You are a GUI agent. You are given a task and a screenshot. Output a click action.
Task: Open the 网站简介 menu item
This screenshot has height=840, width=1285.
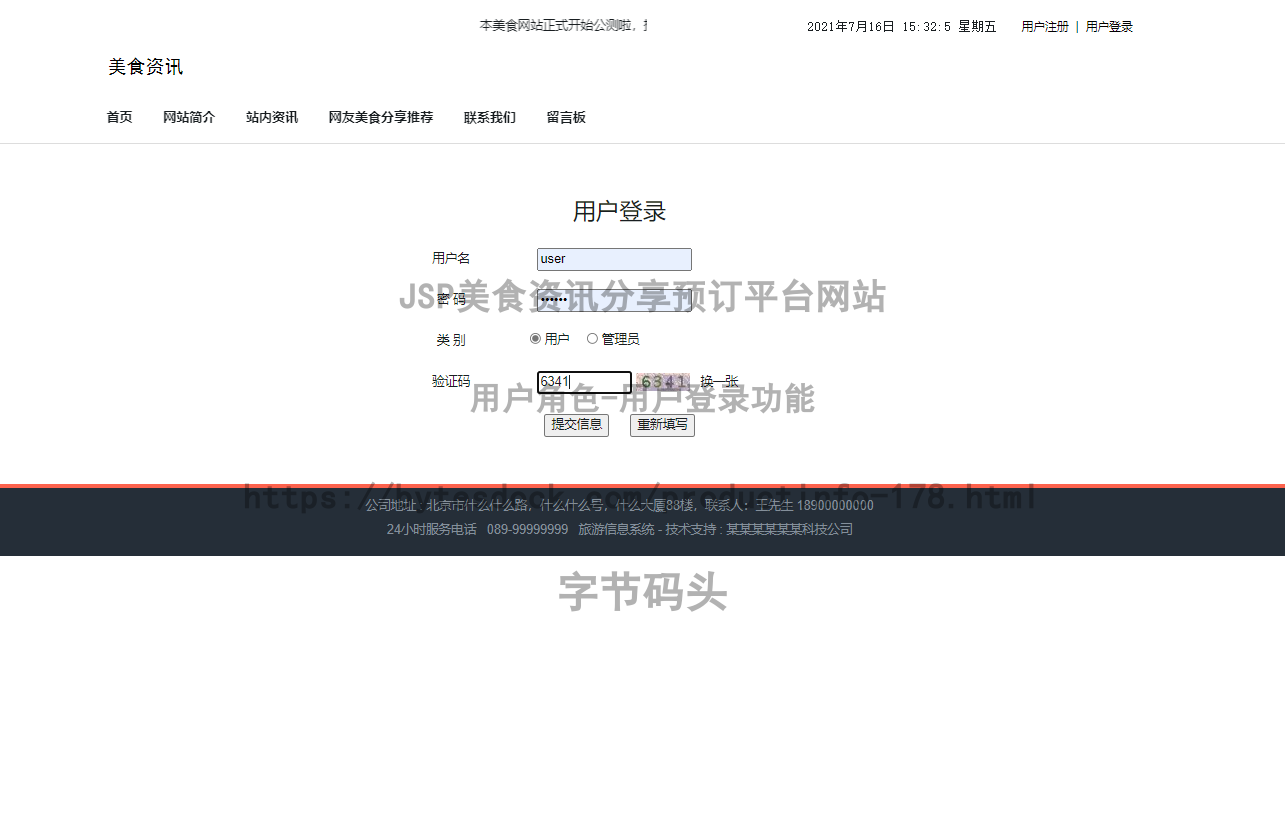click(189, 117)
